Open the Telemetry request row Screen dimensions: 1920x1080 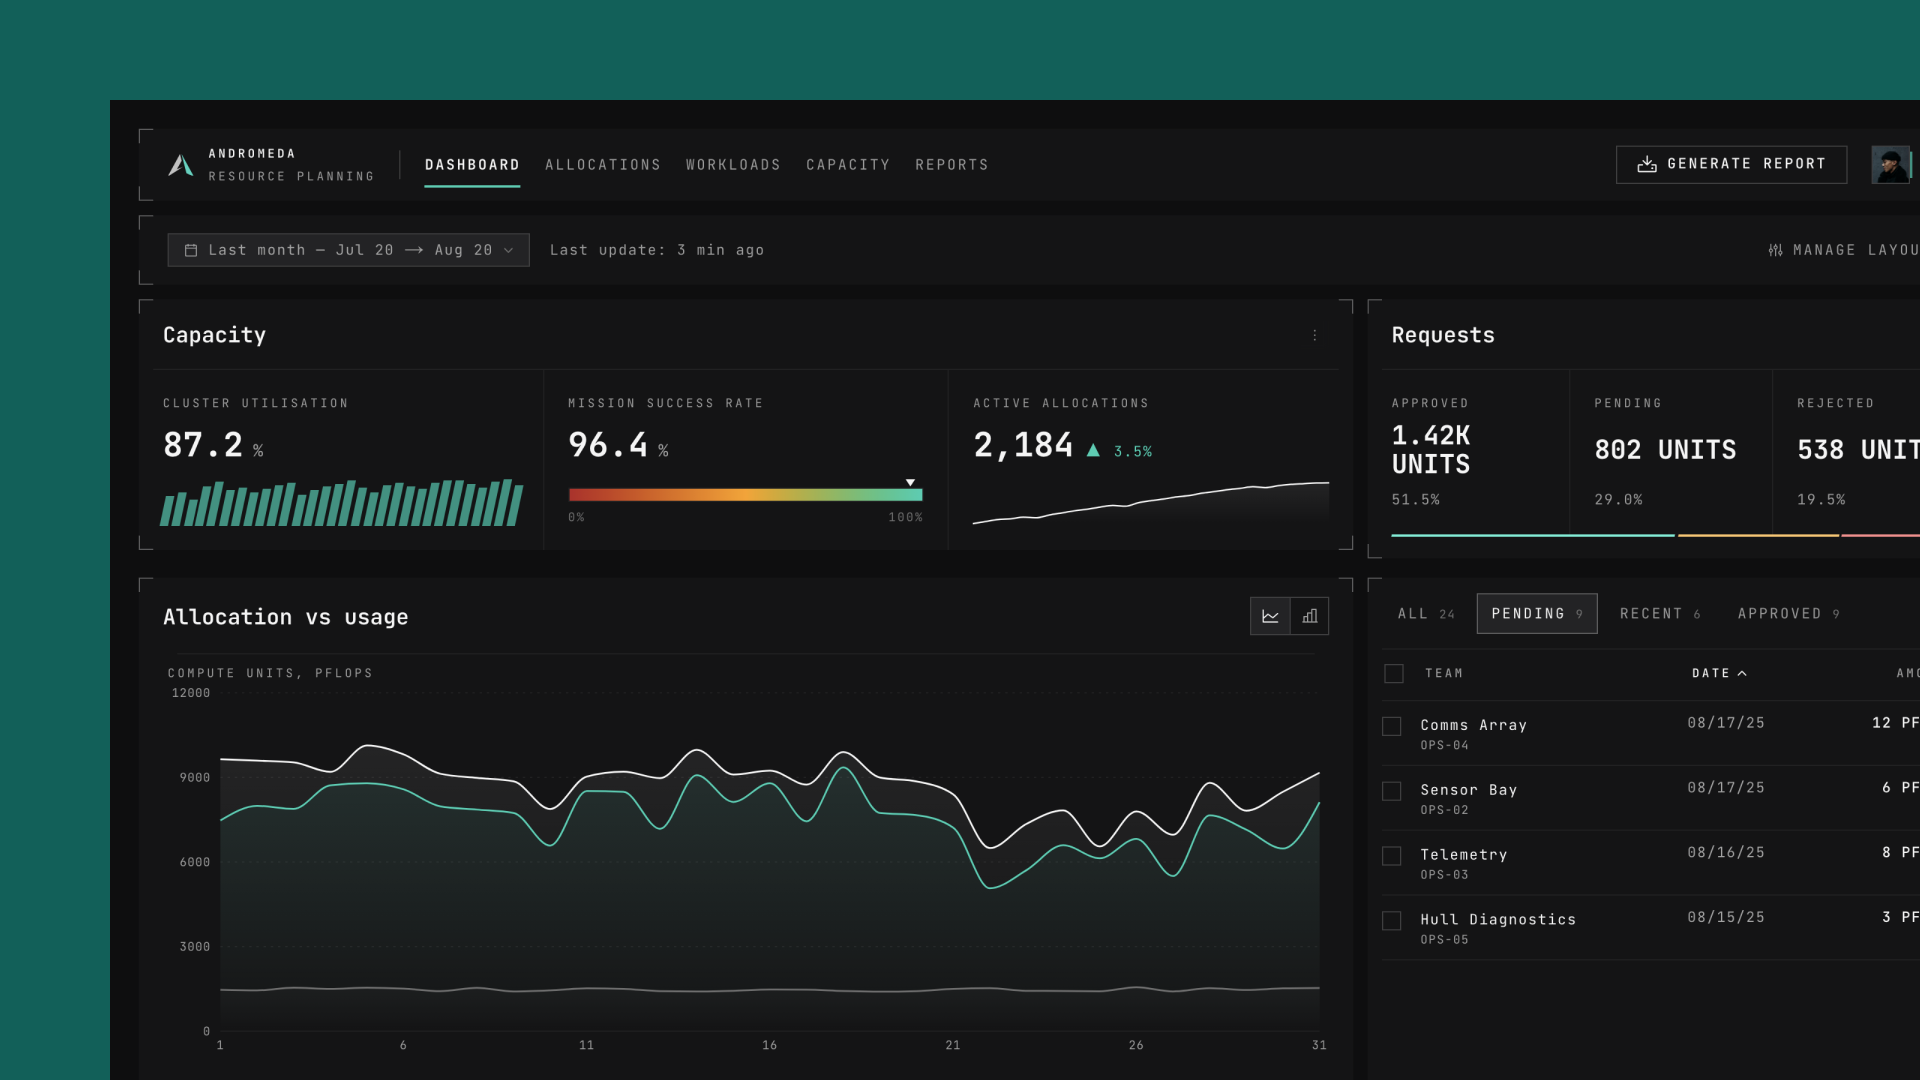point(1651,863)
